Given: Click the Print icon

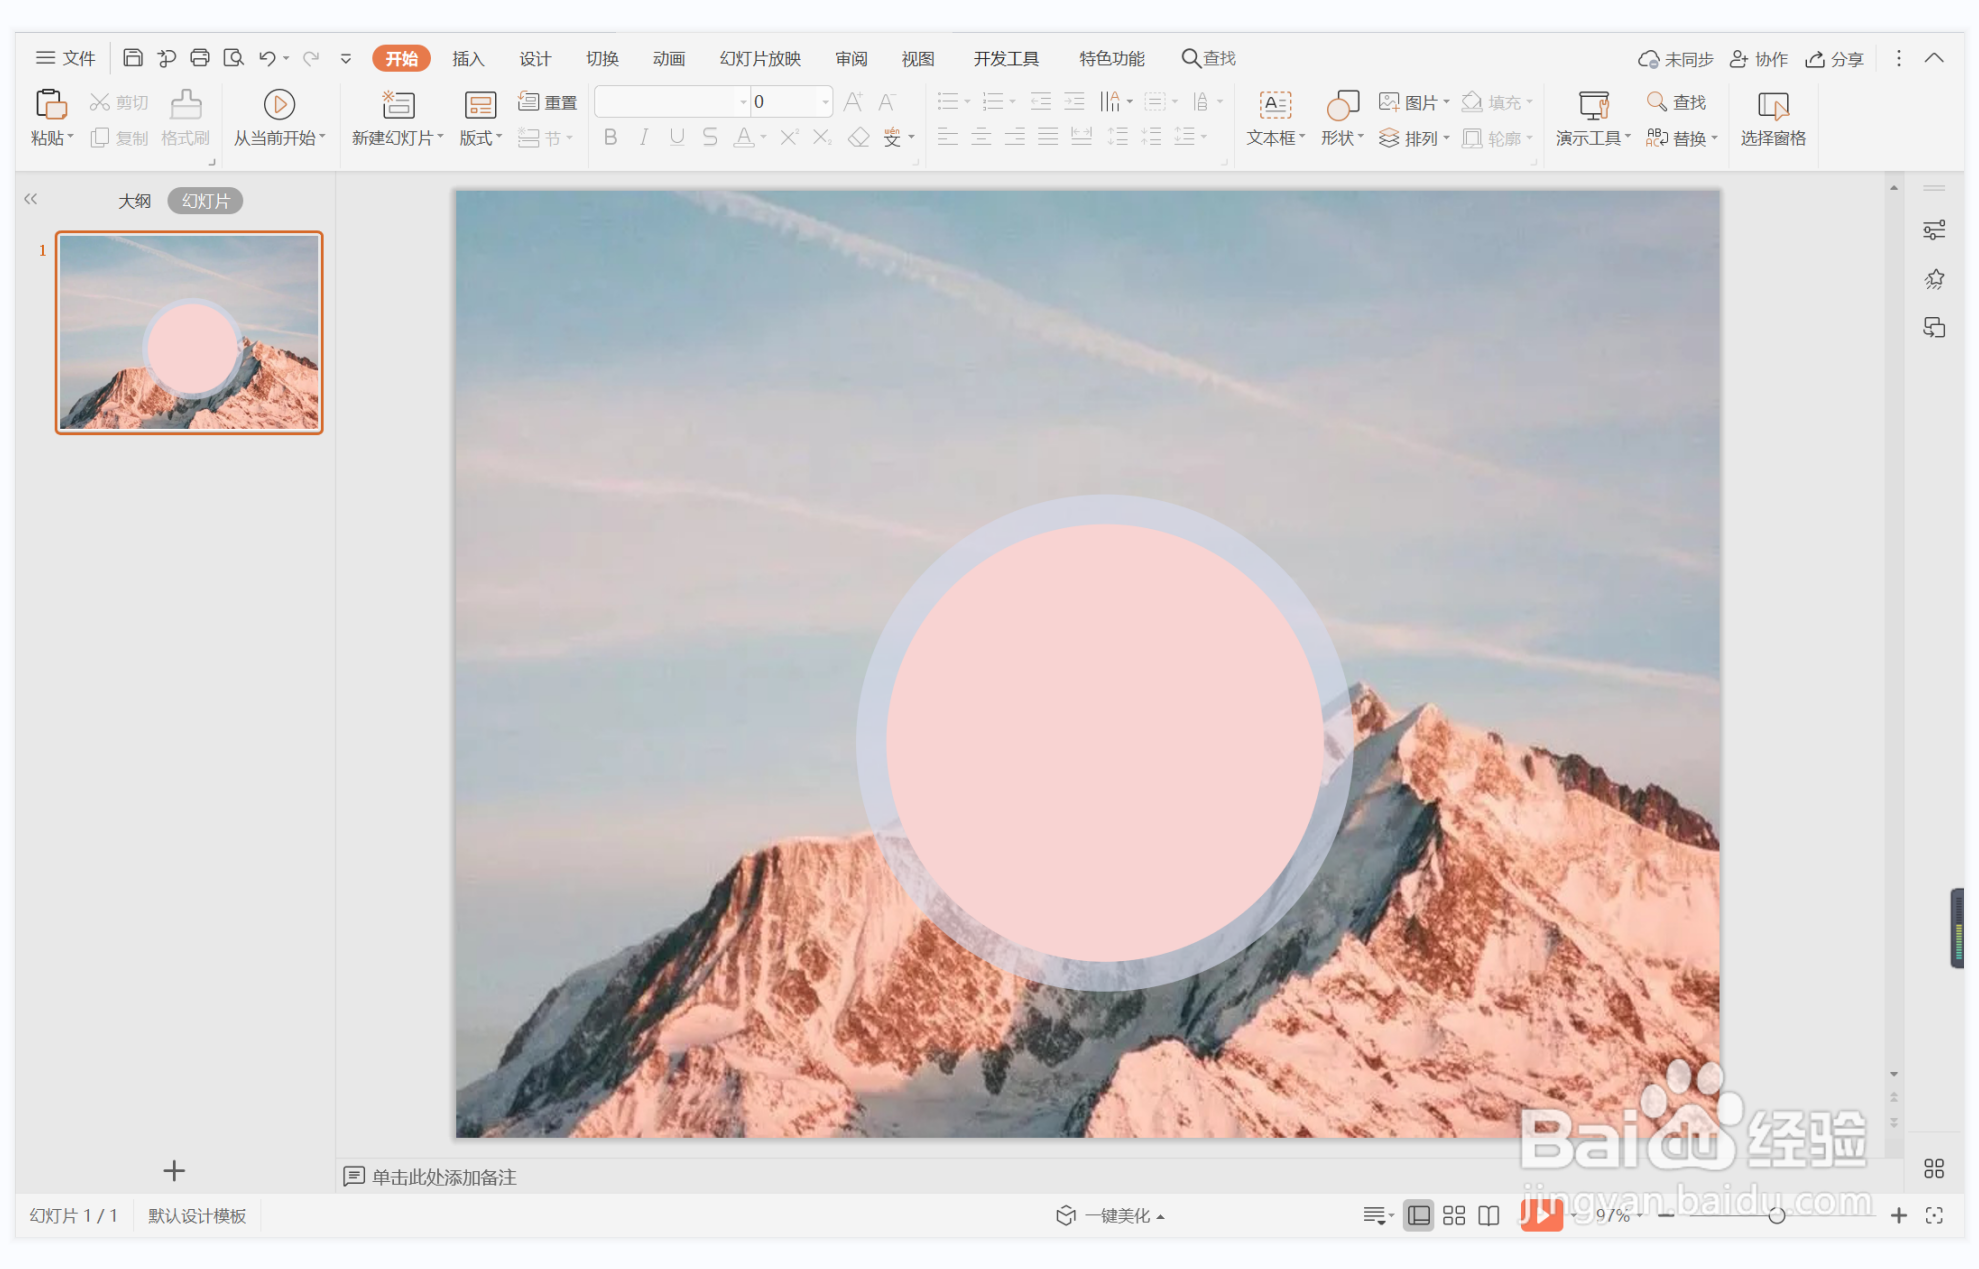Looking at the screenshot, I should (200, 58).
